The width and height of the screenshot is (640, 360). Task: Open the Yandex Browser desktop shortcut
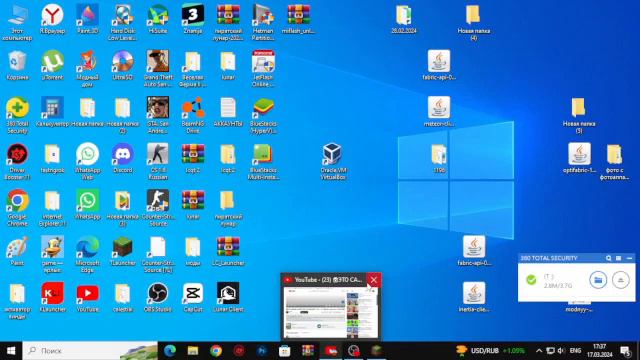coord(52,21)
